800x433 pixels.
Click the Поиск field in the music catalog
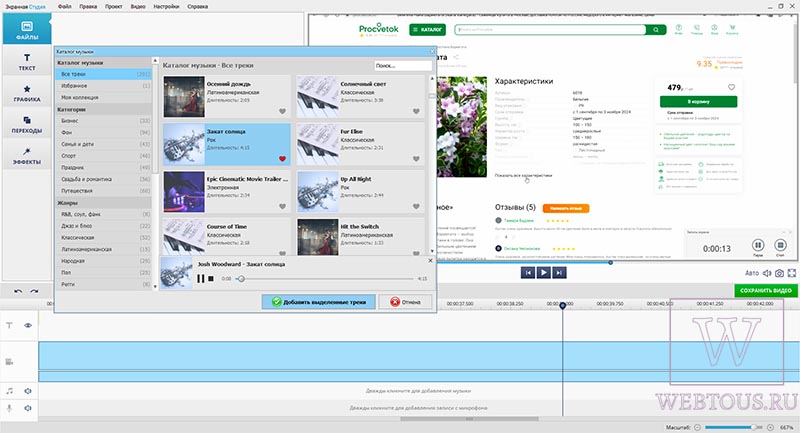click(403, 66)
